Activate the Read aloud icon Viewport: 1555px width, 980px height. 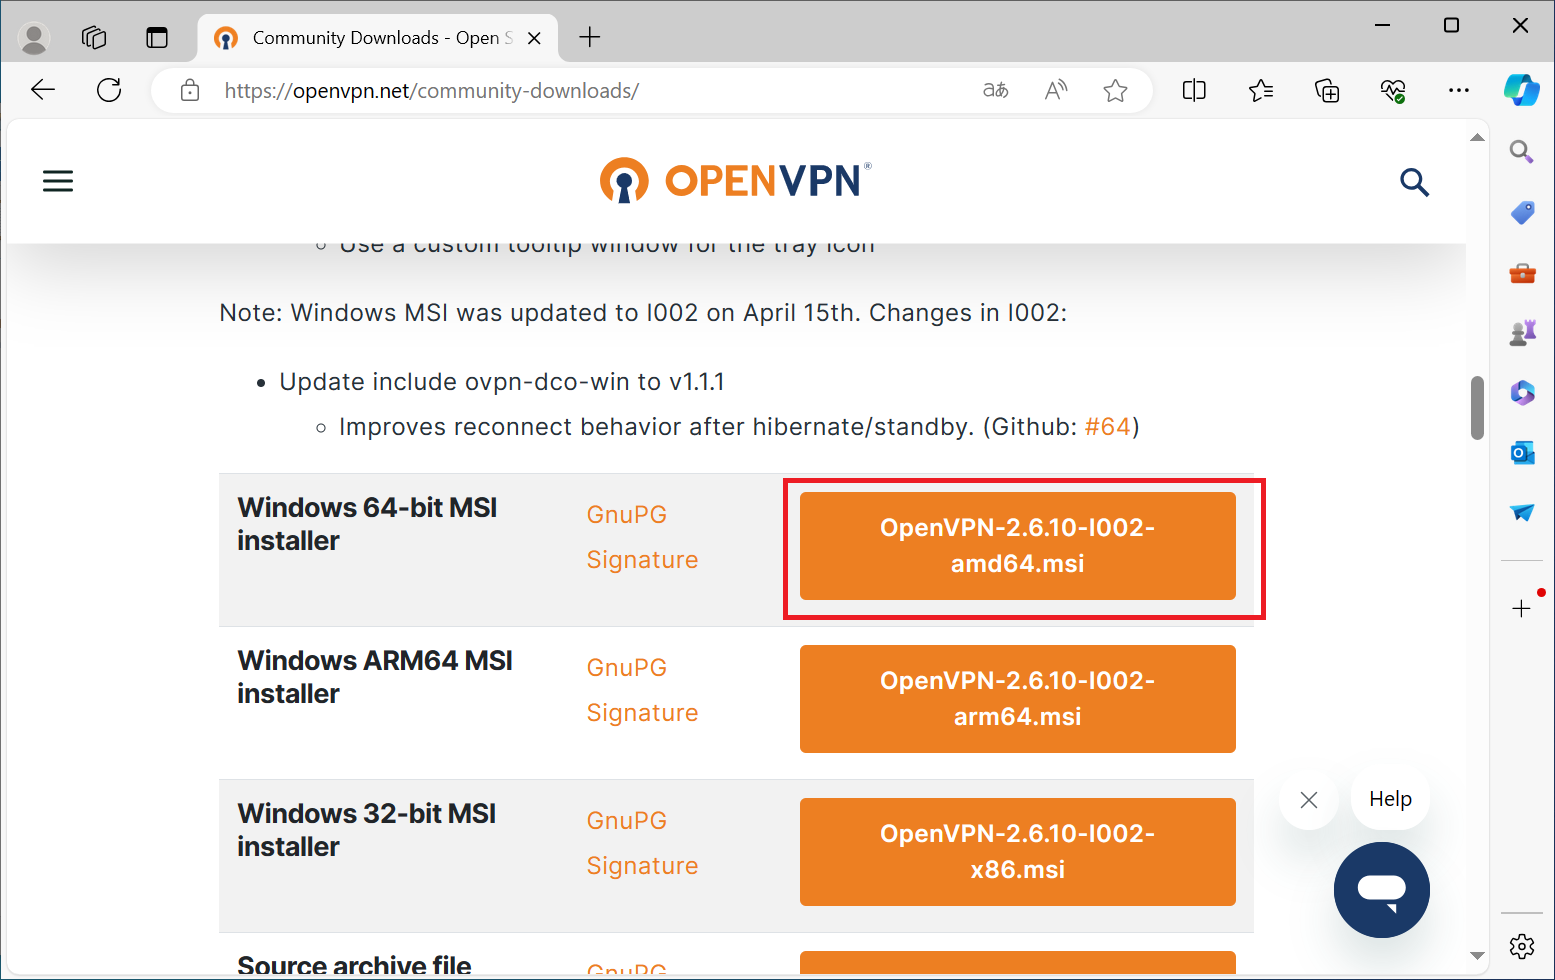(x=1056, y=90)
